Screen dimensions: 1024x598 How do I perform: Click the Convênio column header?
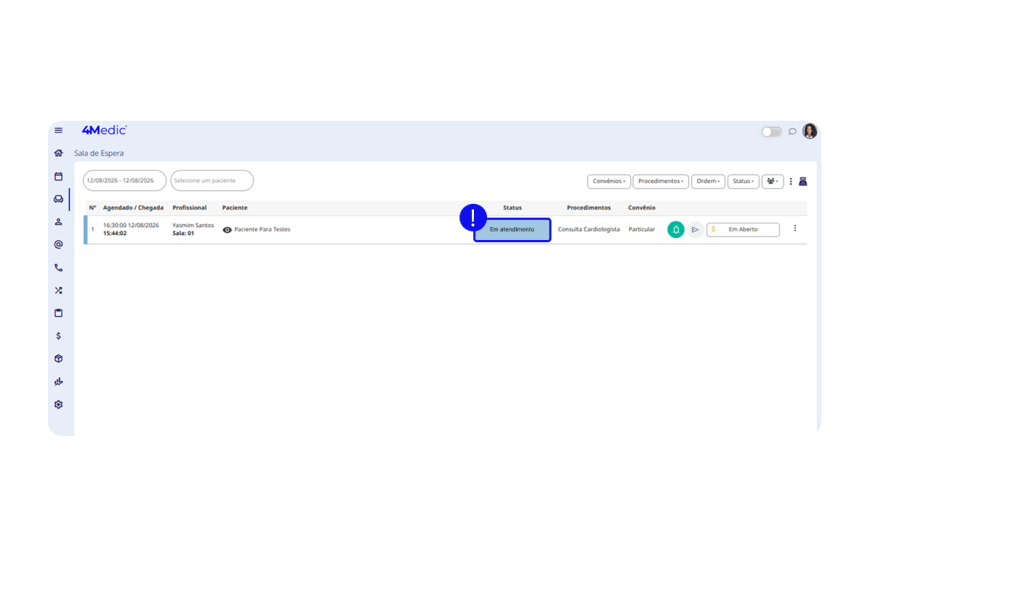[641, 208]
